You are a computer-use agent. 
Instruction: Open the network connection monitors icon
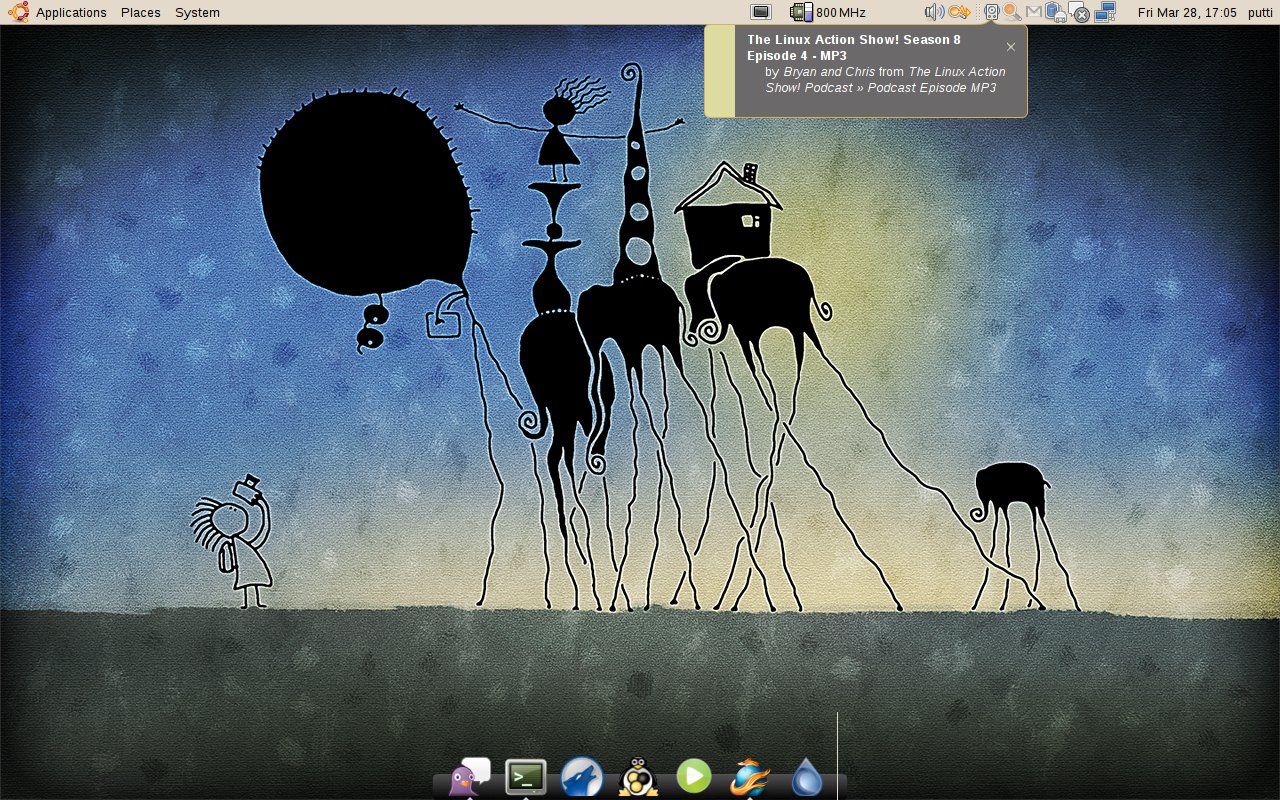tap(1104, 12)
